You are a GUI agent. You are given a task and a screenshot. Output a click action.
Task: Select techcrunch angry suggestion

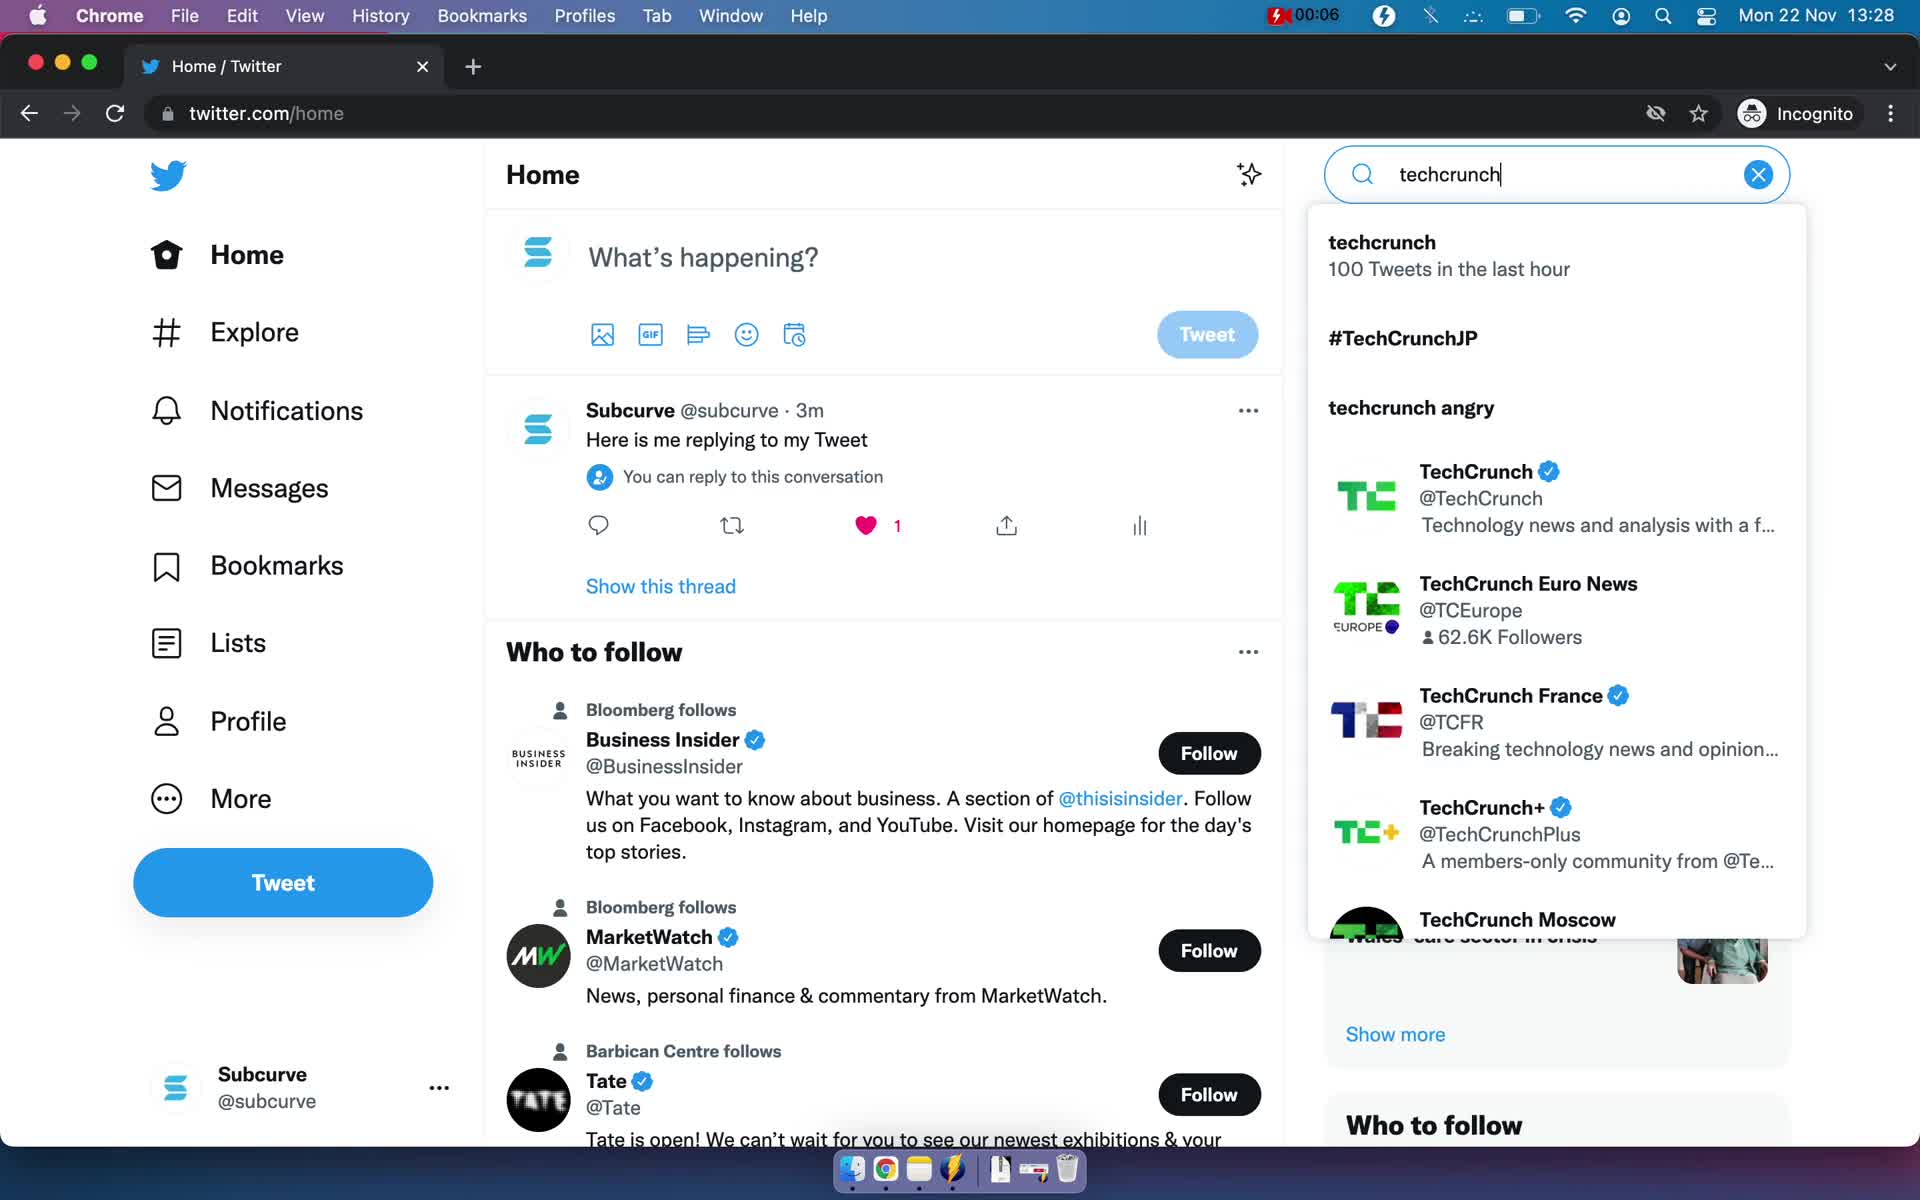click(x=1556, y=408)
